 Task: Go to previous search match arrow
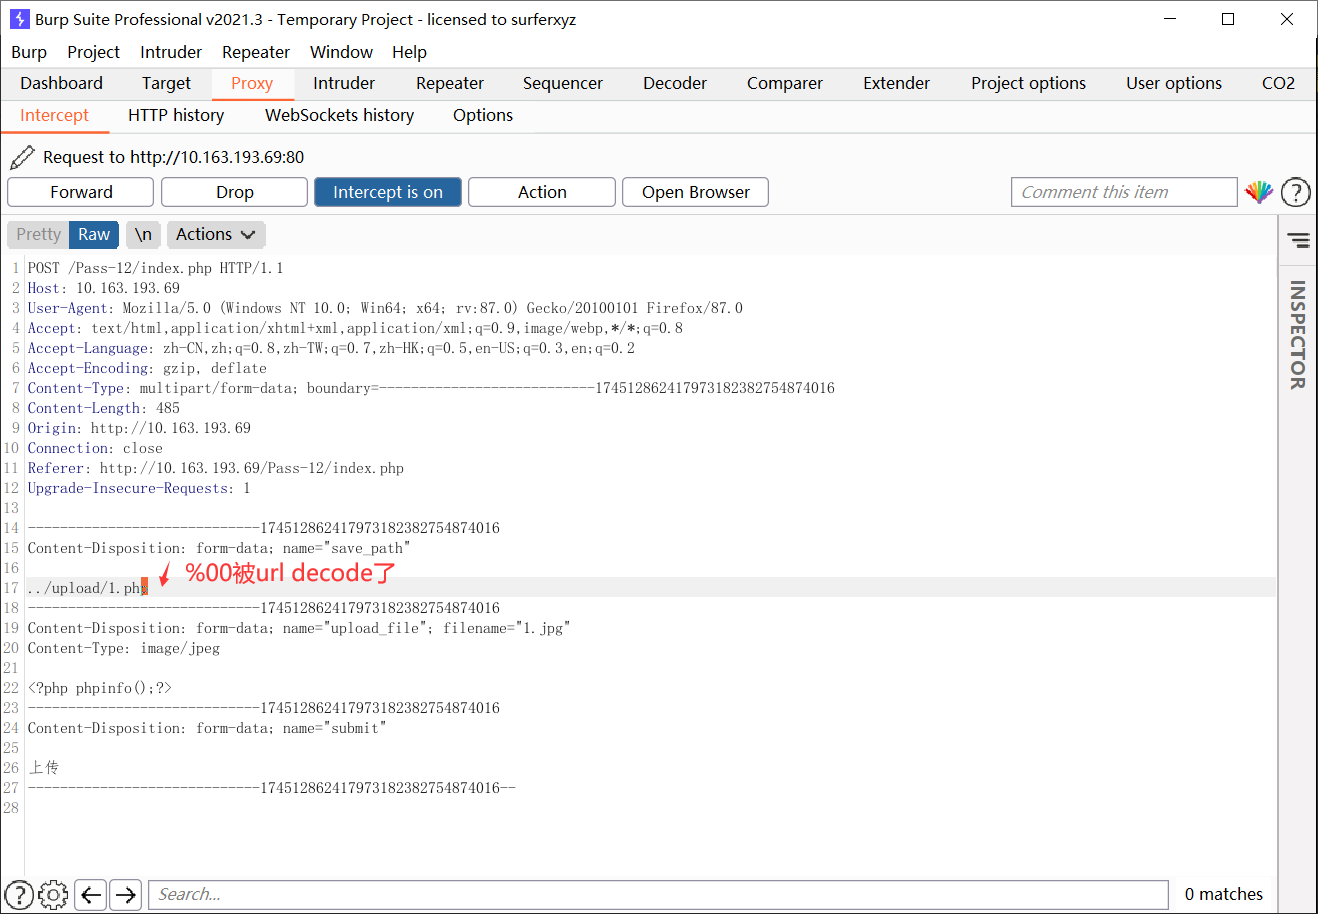click(x=91, y=894)
